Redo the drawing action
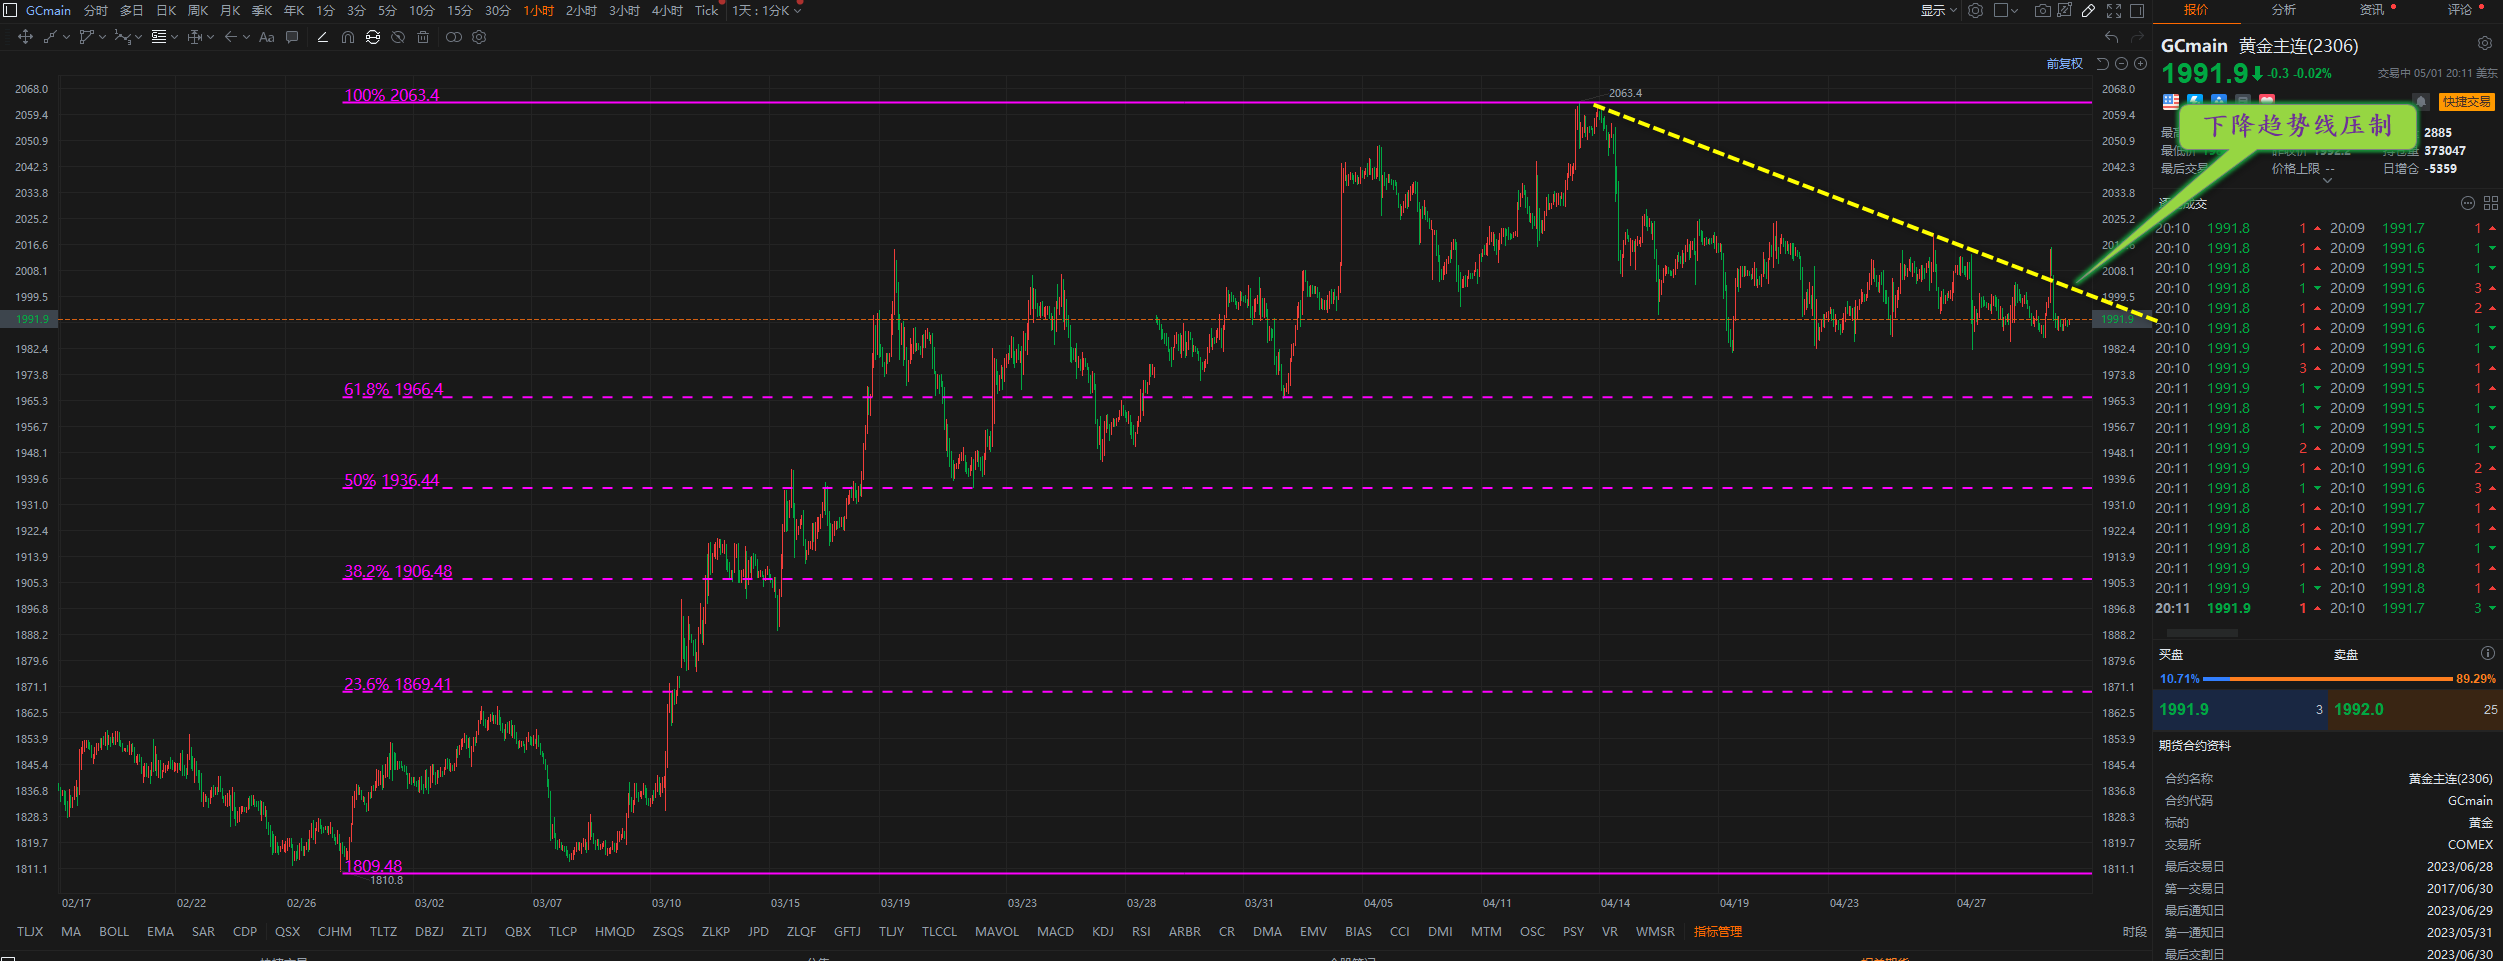Image resolution: width=2503 pixels, height=961 pixels. pos(2137,37)
